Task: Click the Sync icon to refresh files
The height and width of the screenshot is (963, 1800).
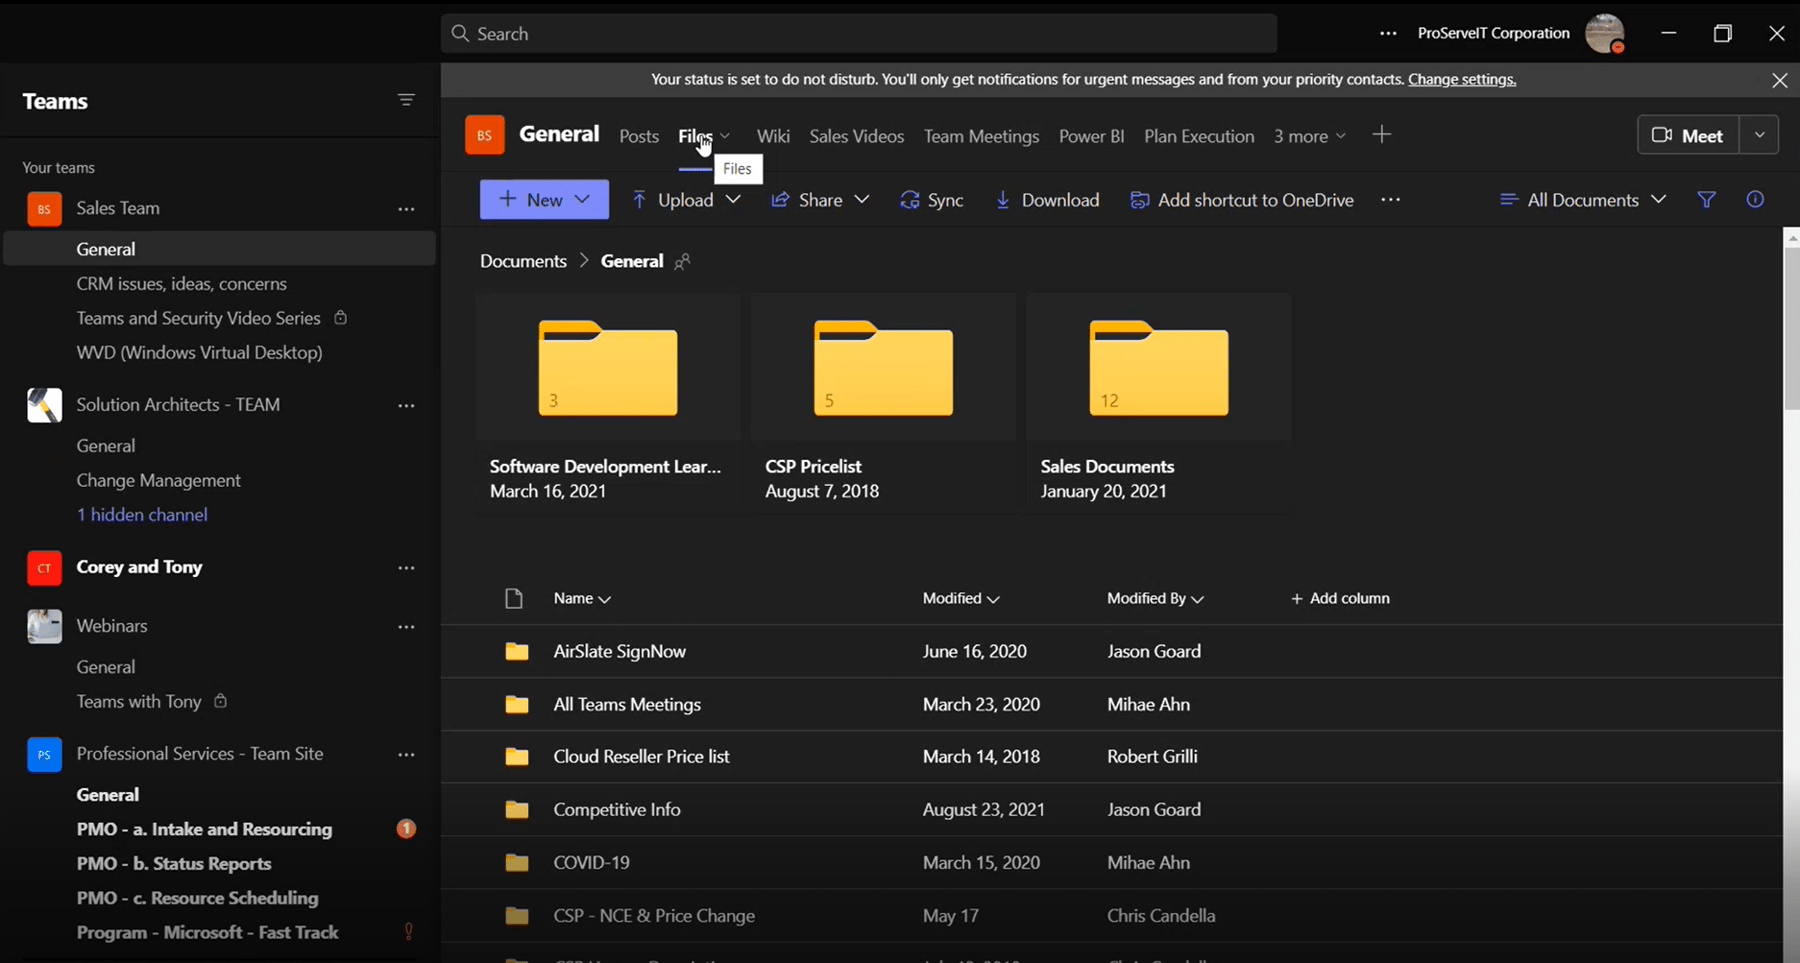Action: click(911, 200)
